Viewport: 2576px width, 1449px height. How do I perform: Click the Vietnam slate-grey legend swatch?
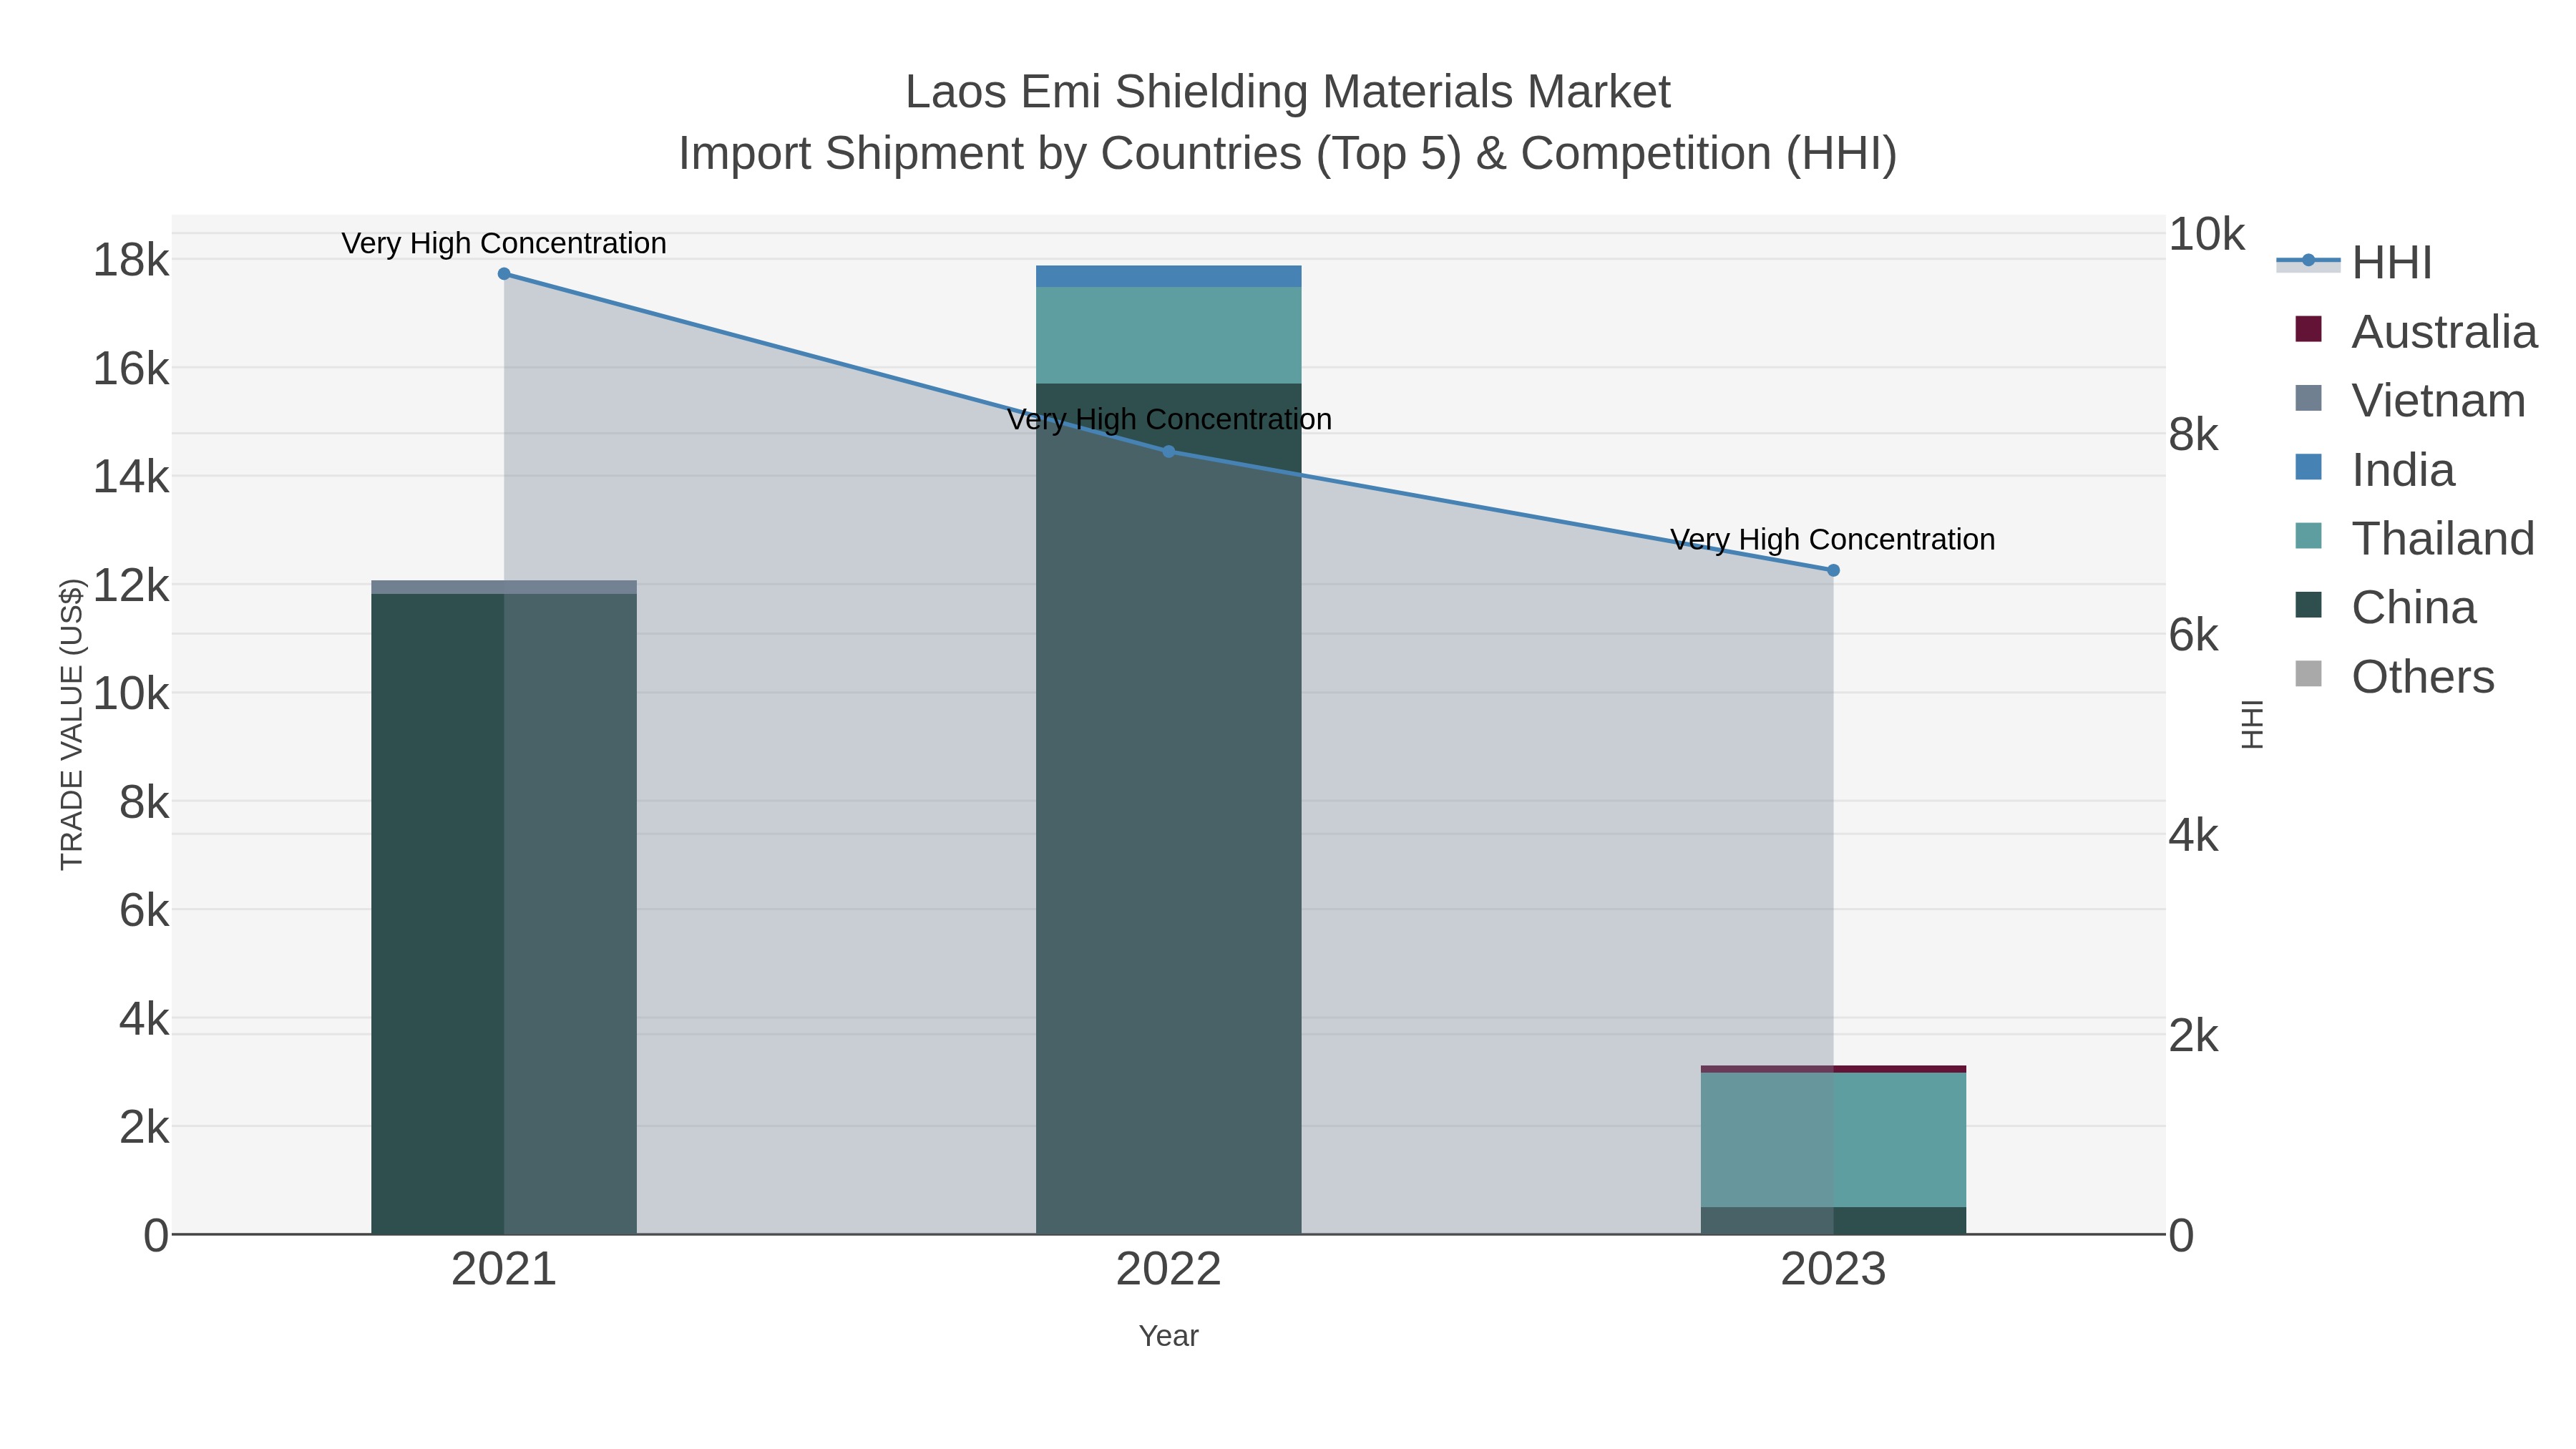coord(2308,398)
